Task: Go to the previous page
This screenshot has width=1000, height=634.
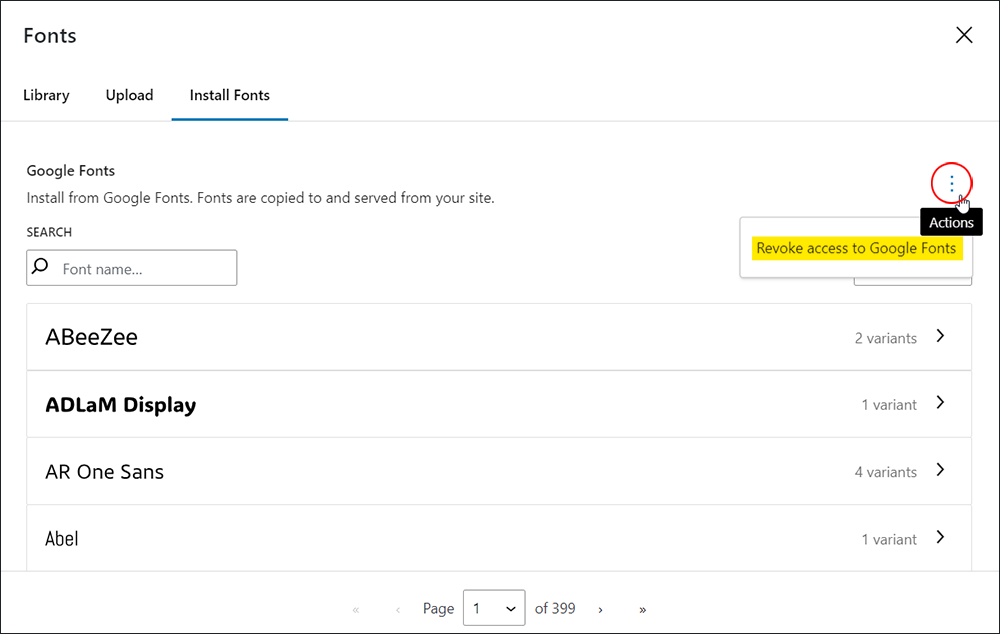Action: (397, 610)
